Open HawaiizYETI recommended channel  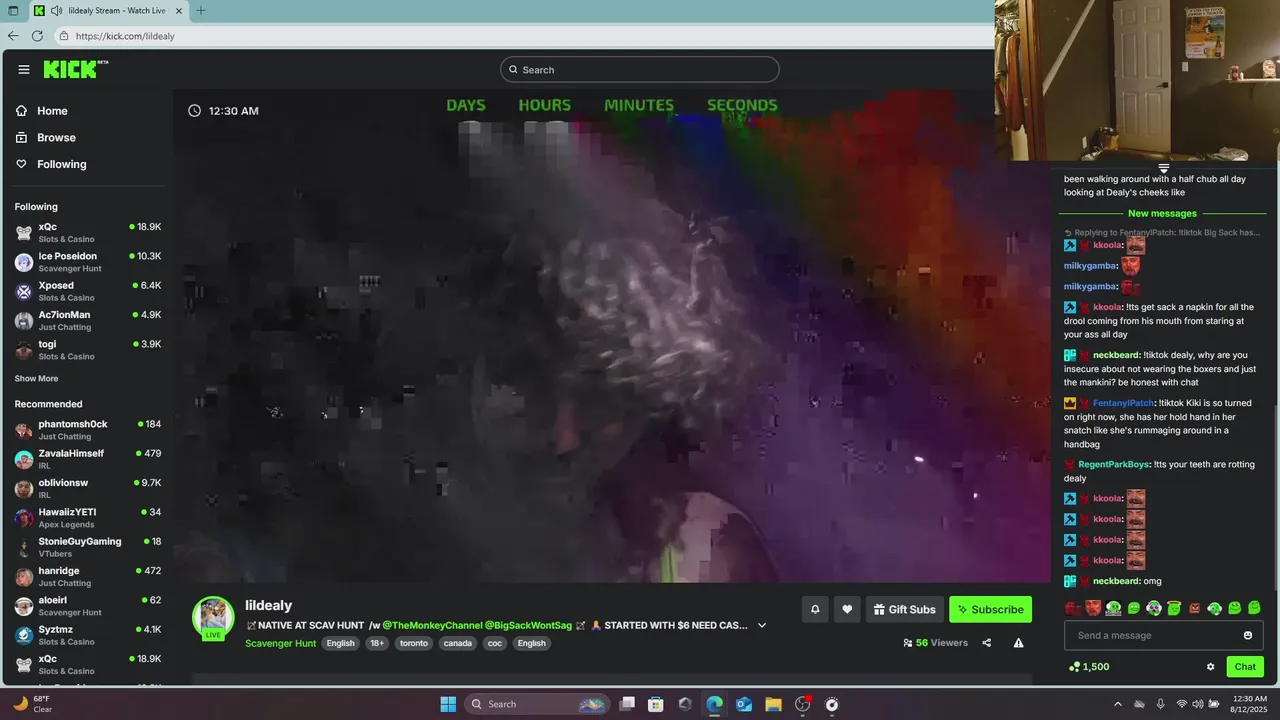(88, 518)
